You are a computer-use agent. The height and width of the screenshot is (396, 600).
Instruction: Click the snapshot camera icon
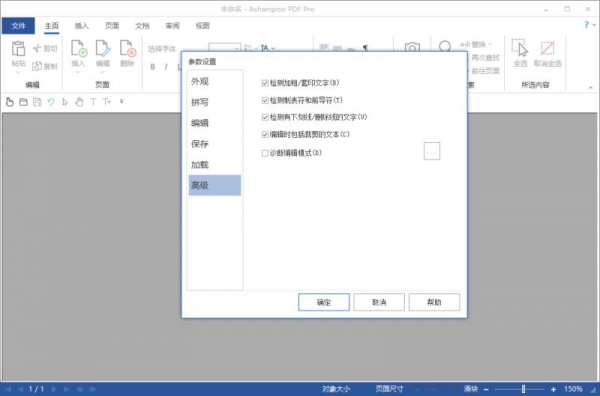pyautogui.click(x=412, y=47)
